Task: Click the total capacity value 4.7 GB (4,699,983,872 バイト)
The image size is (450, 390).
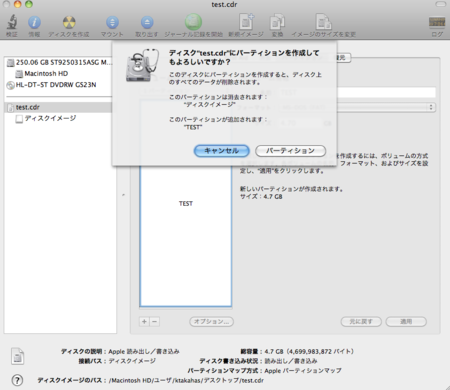Action: tap(309, 351)
